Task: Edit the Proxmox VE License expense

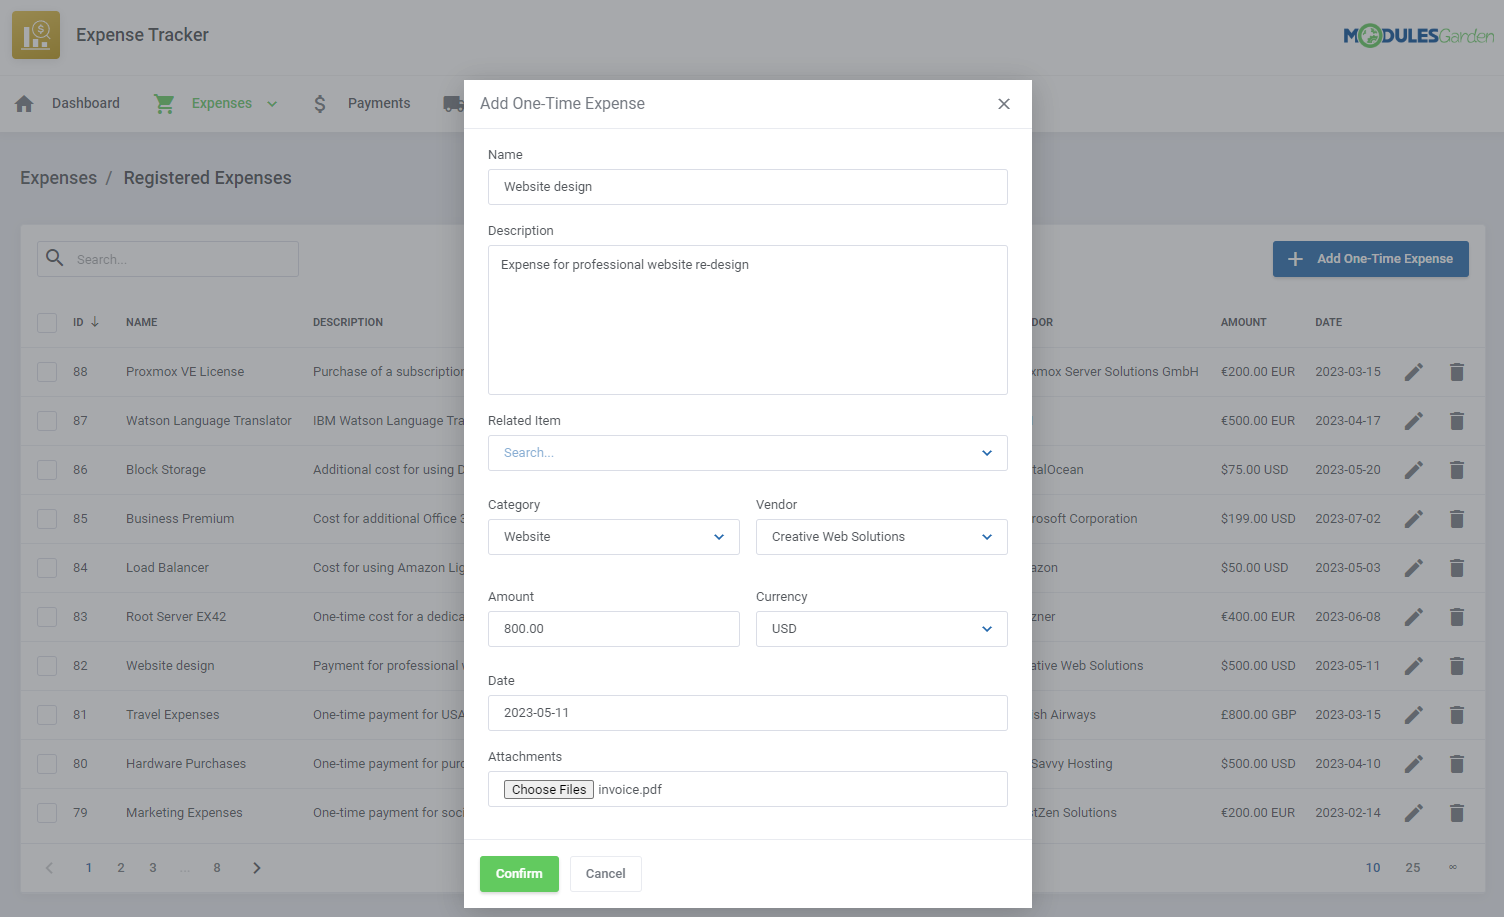Action: click(x=1413, y=372)
